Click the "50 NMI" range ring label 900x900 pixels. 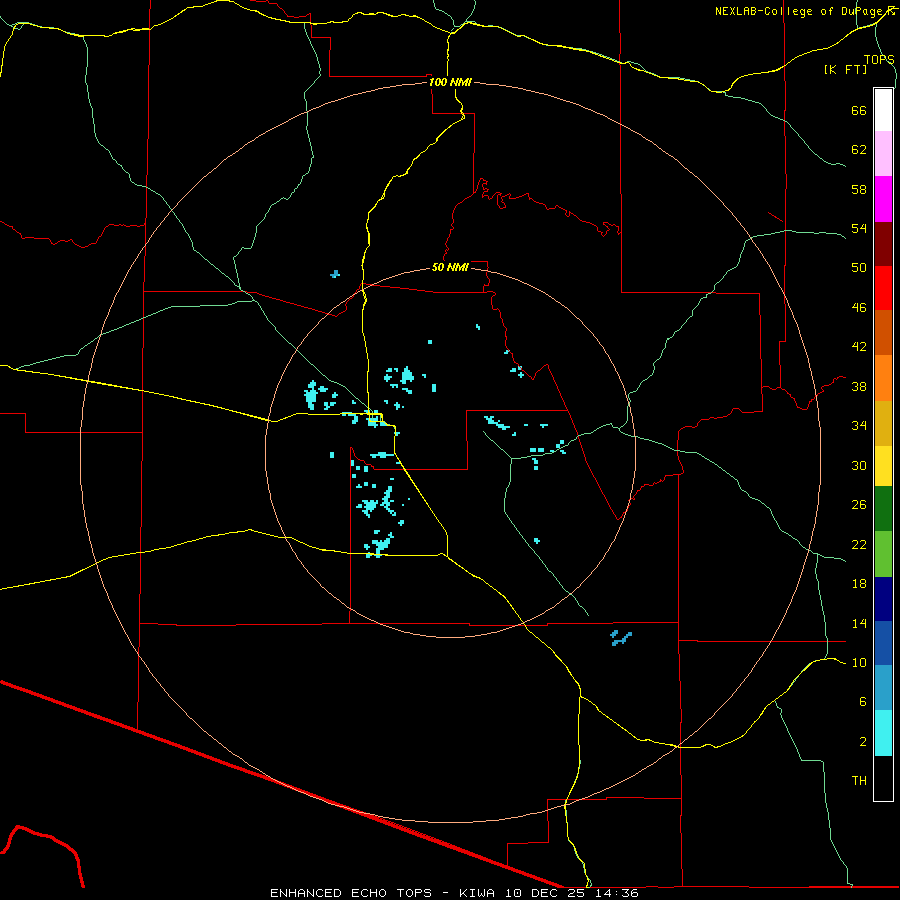tap(450, 267)
